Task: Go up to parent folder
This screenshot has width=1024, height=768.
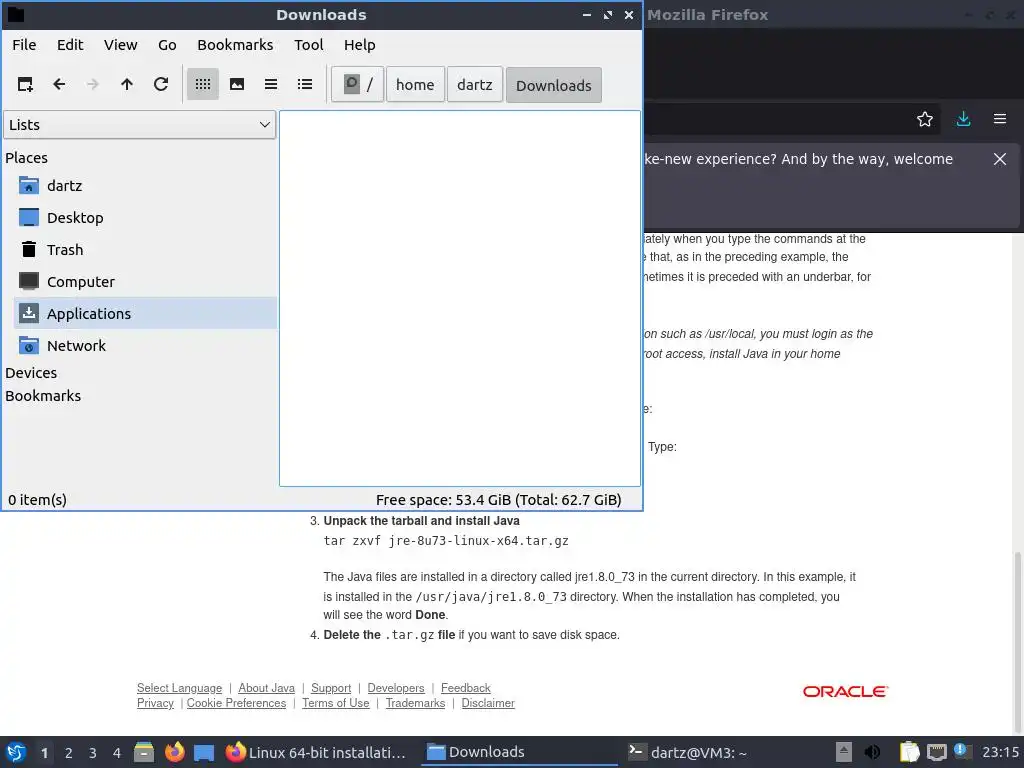Action: click(127, 84)
